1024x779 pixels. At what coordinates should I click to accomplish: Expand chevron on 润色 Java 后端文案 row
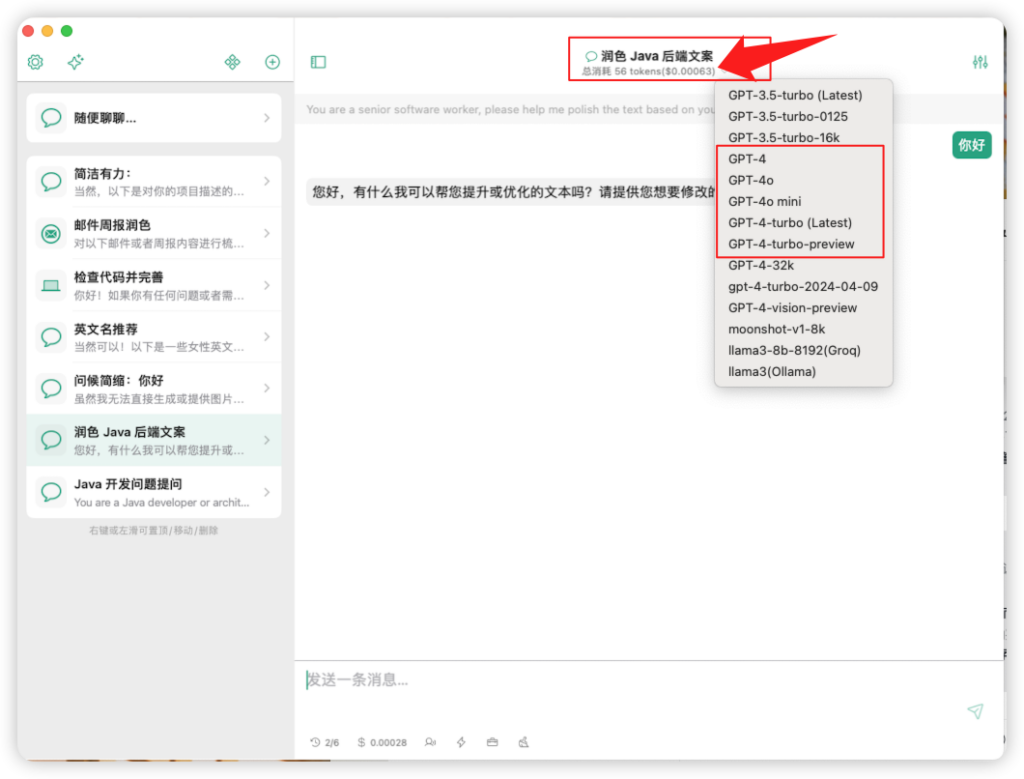tap(266, 441)
